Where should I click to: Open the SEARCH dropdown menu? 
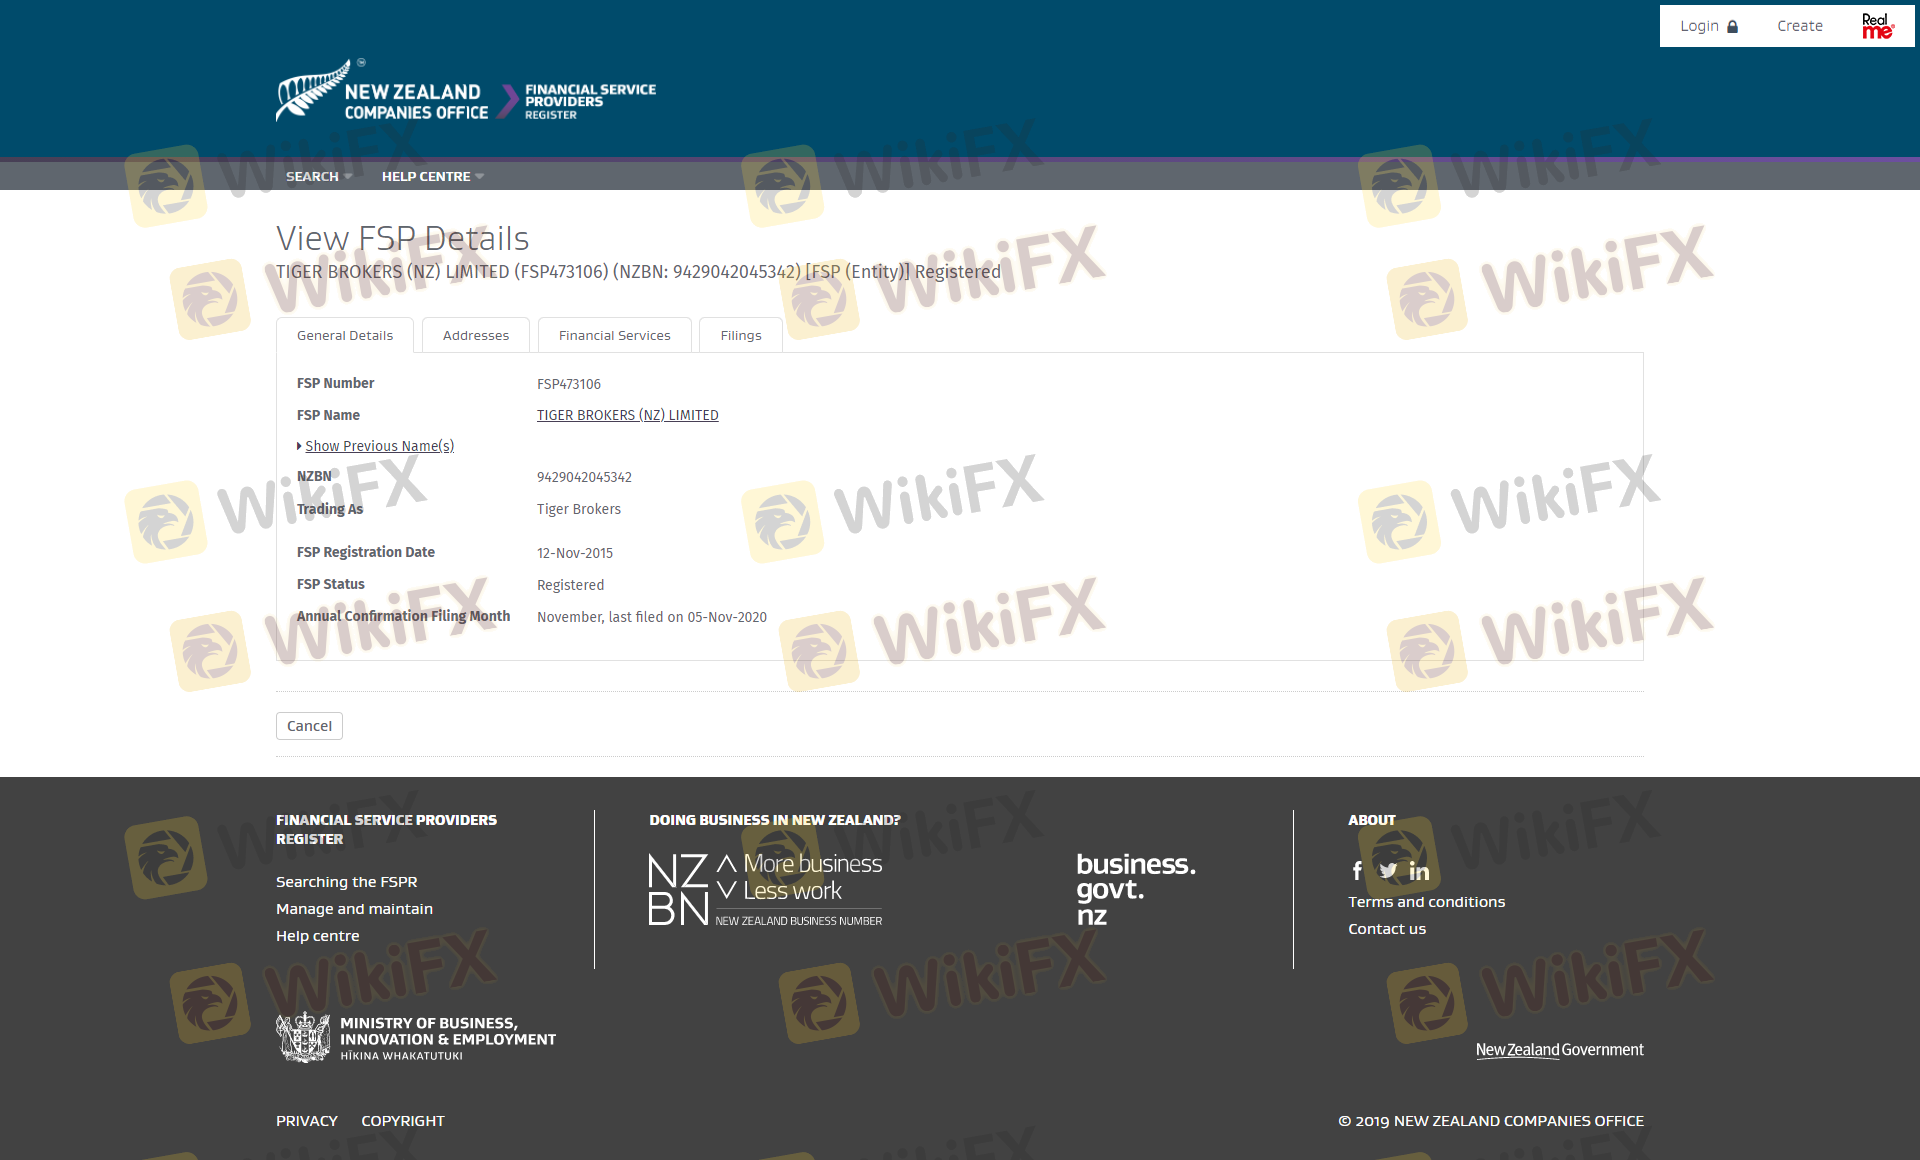coord(319,176)
